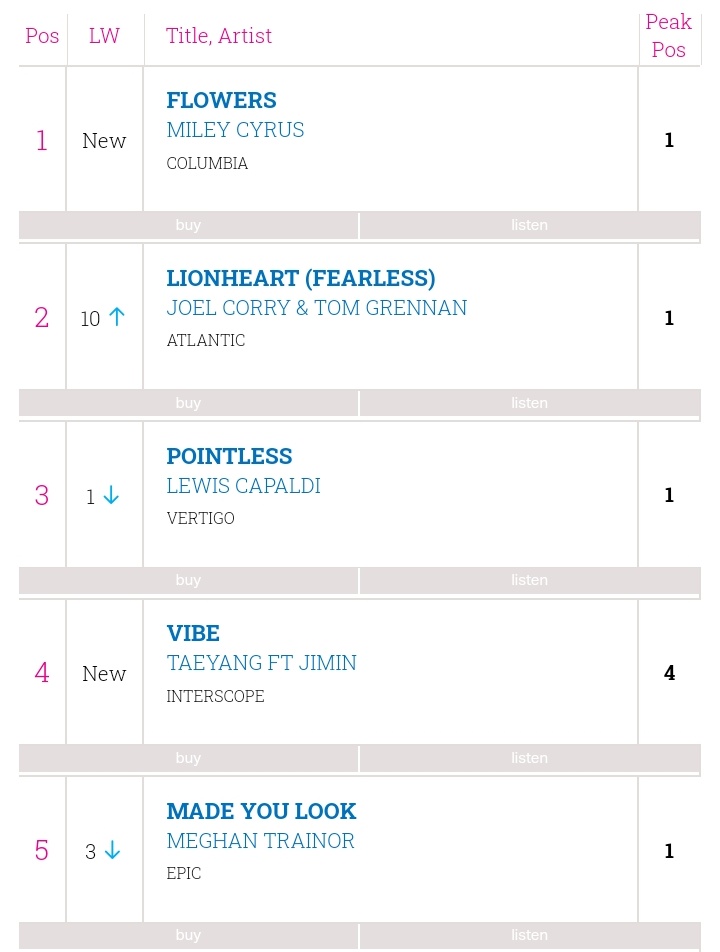Image resolution: width=720 pixels, height=952 pixels.
Task: Click the down arrow icon in Pointless row
Action: [111, 495]
